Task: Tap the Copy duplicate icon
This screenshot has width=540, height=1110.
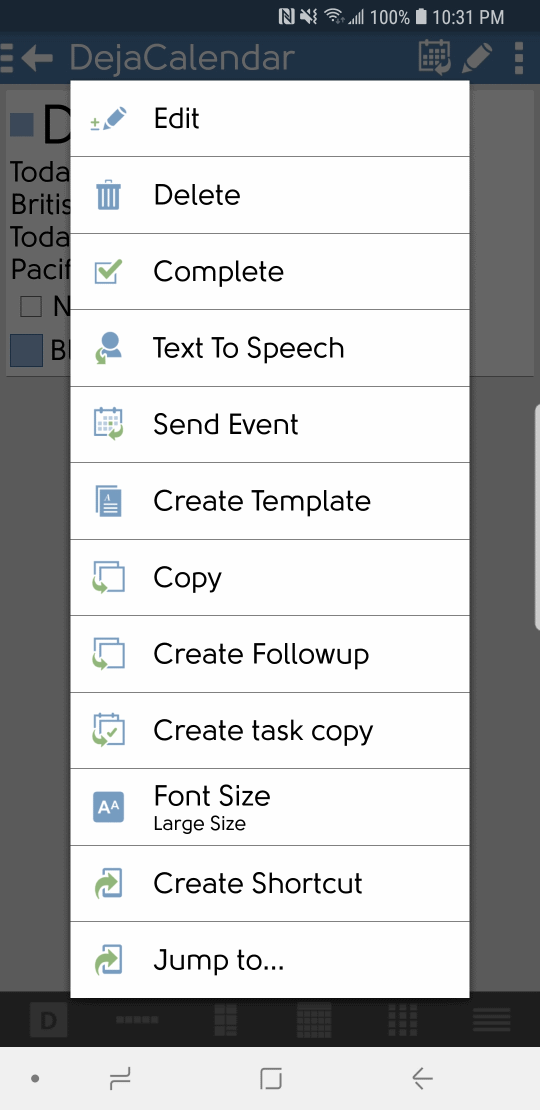Action: point(108,577)
